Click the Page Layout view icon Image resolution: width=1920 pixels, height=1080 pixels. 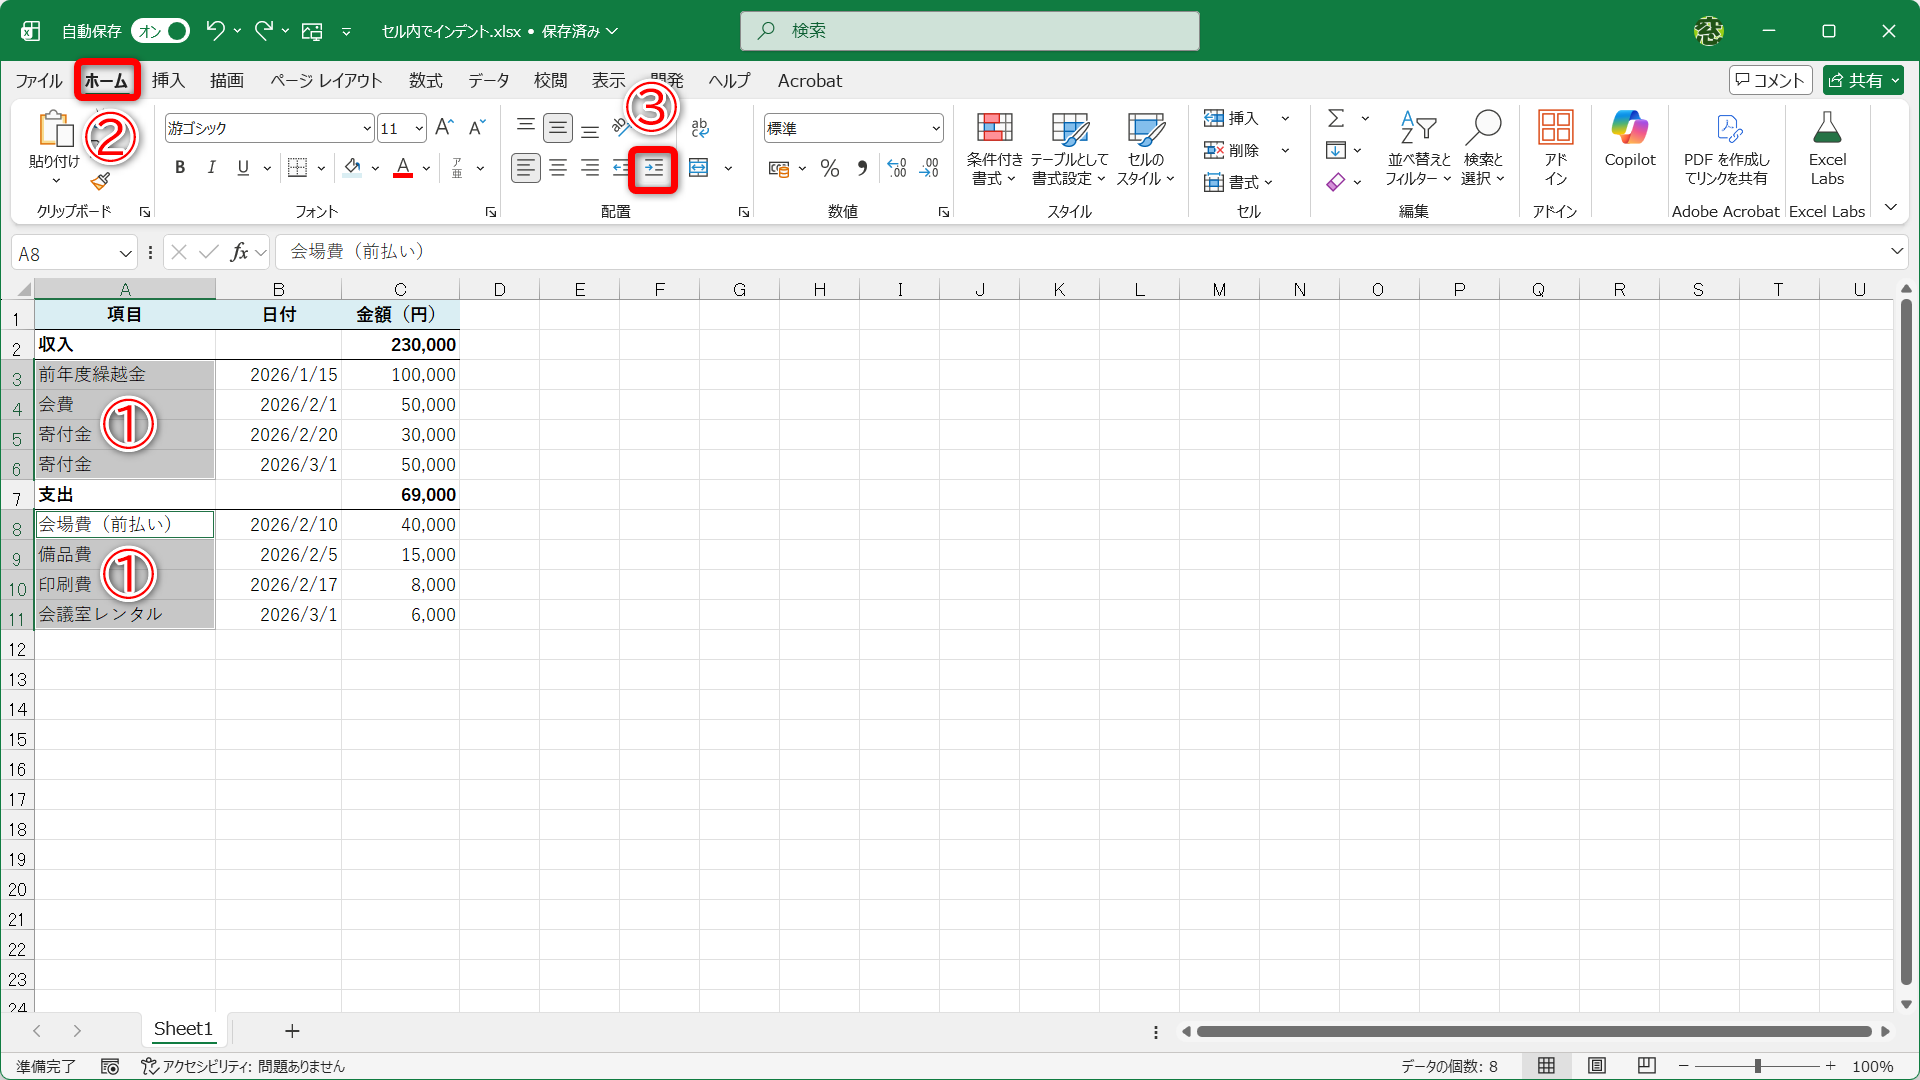pos(1597,1066)
